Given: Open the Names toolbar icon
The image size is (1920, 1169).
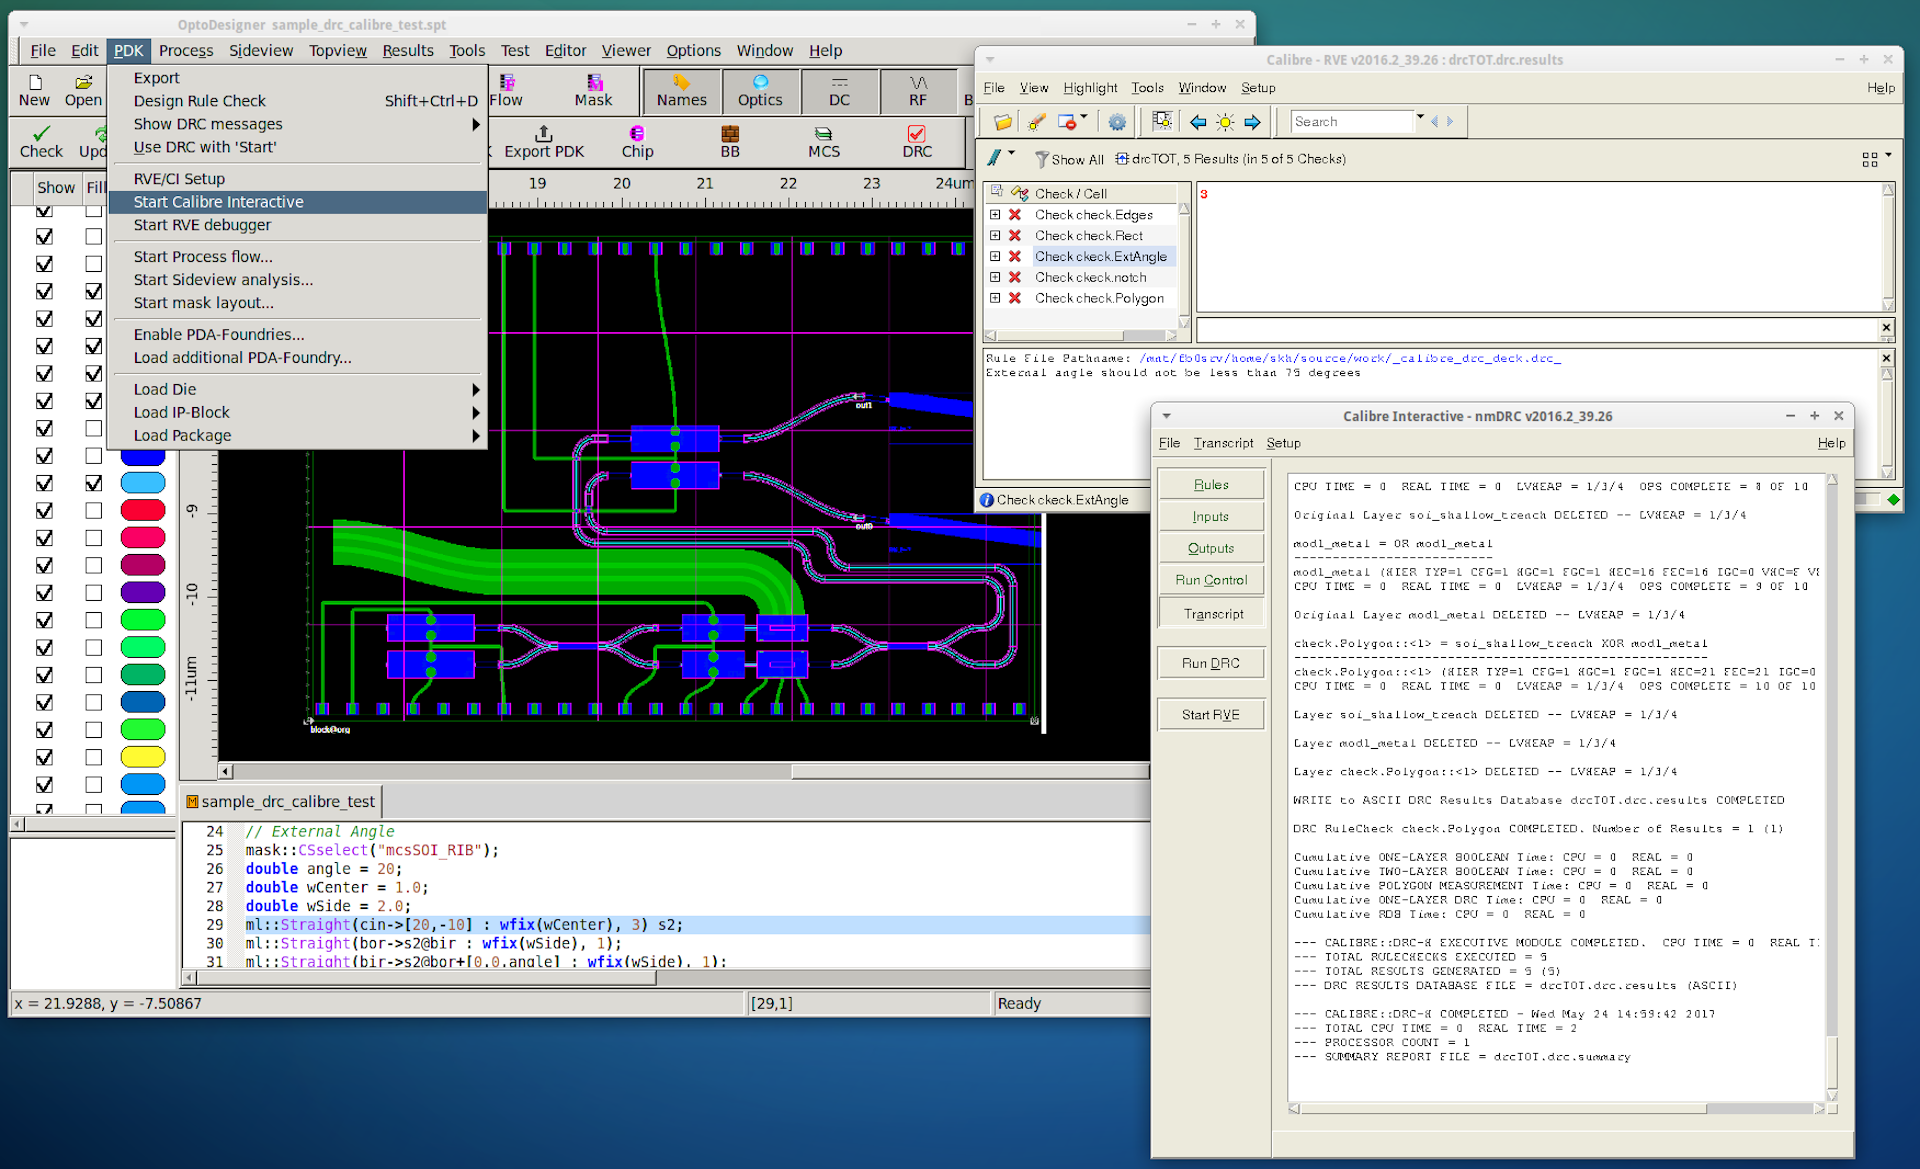Looking at the screenshot, I should click(x=681, y=91).
